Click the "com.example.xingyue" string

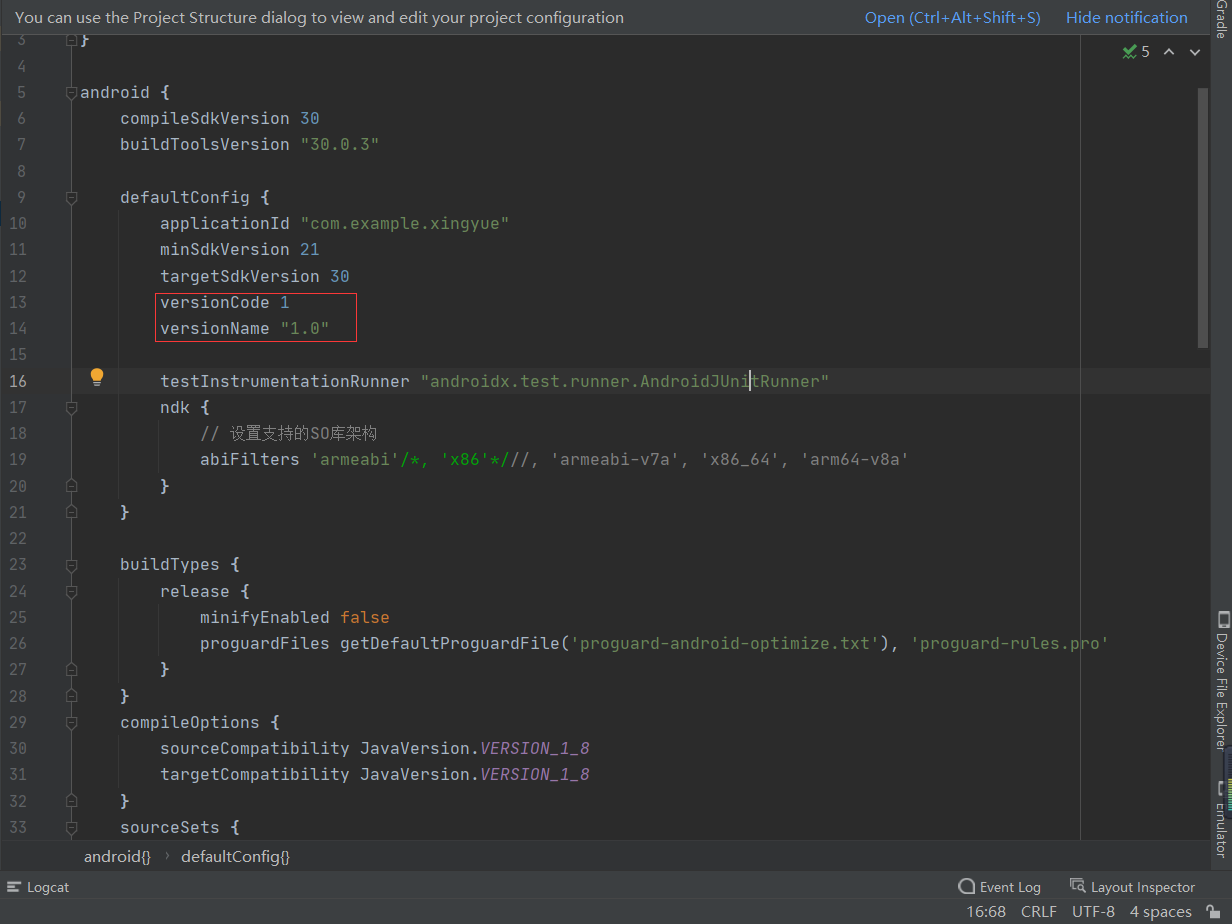point(405,223)
